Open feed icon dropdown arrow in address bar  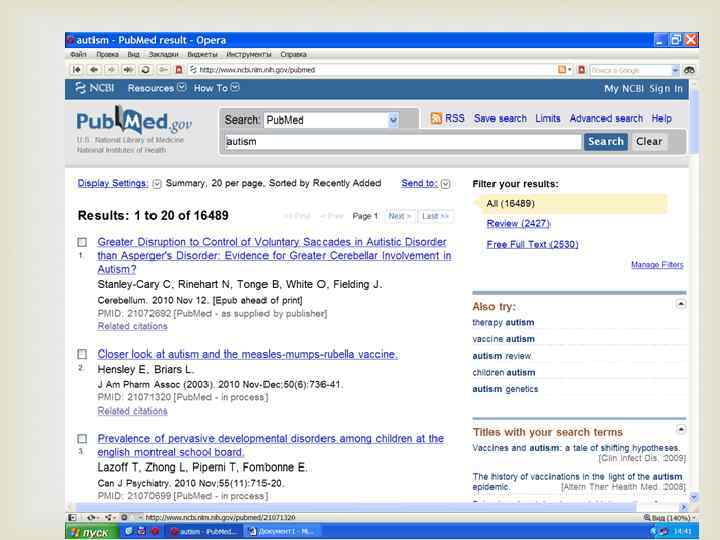[570, 70]
